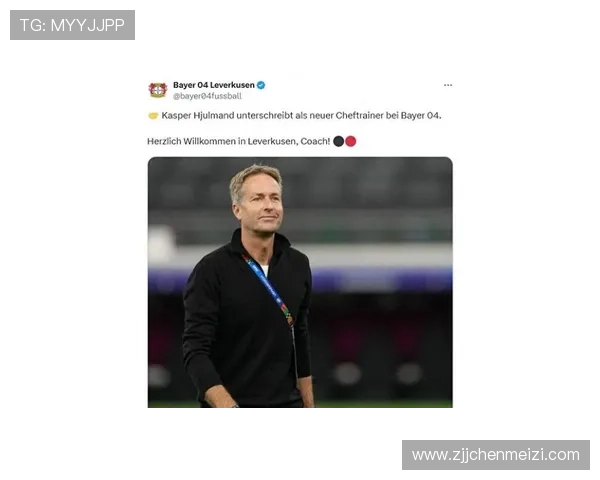Click the blue verified checkmark badge
The image size is (600, 480).
point(261,85)
